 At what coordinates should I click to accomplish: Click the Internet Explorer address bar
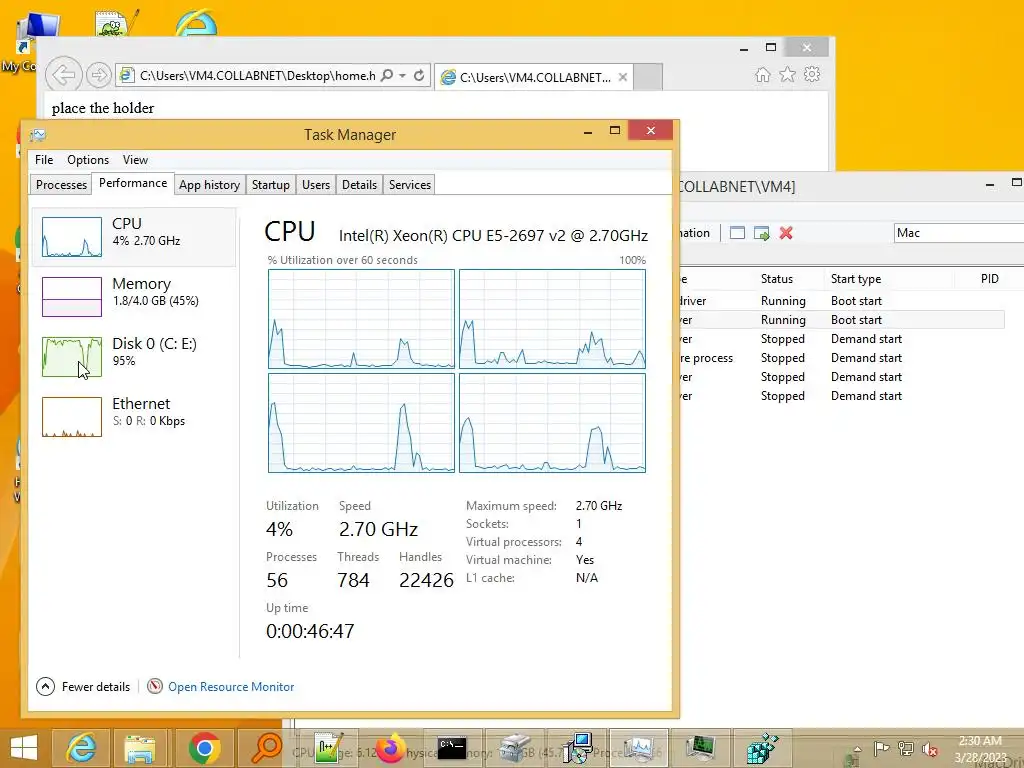pyautogui.click(x=257, y=76)
